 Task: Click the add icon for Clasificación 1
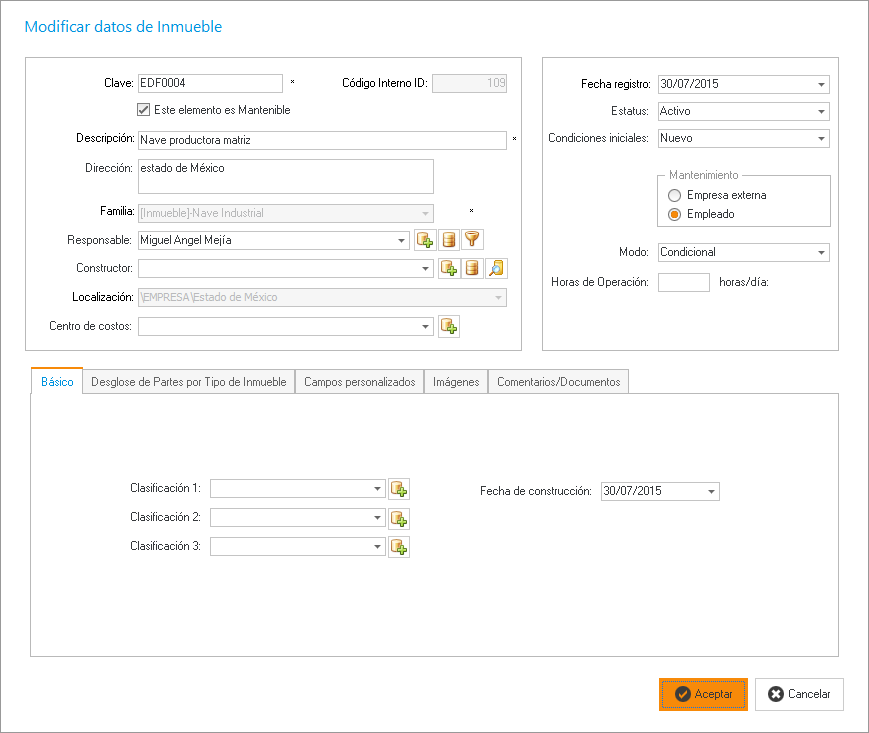(399, 489)
